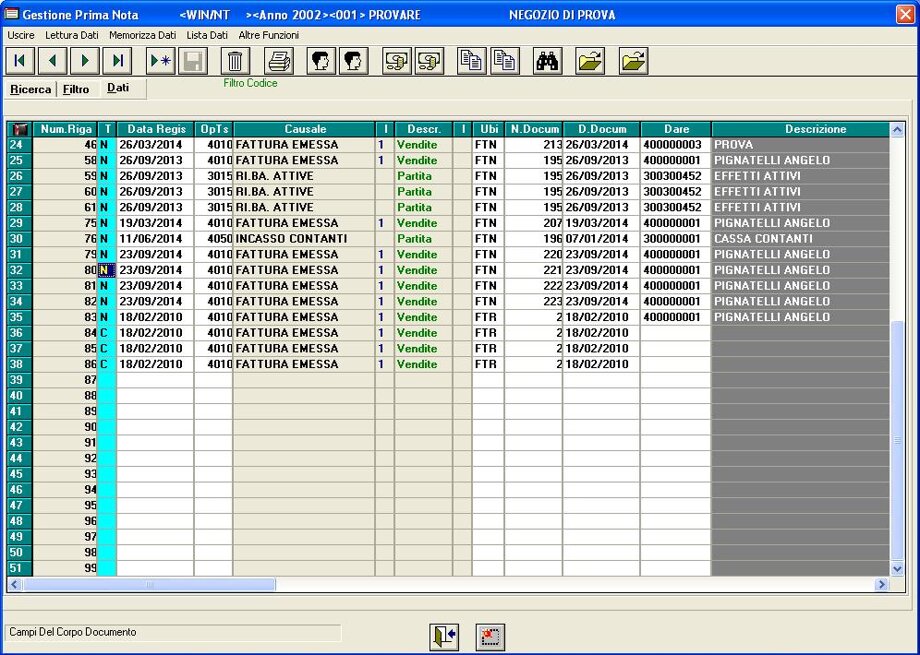Click the horizontal scrollbar right arrow
The image size is (920, 655).
click(881, 584)
